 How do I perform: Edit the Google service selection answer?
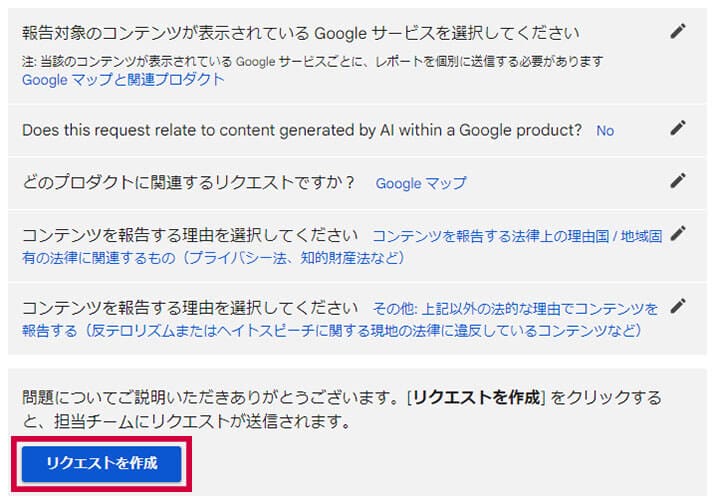click(x=678, y=31)
